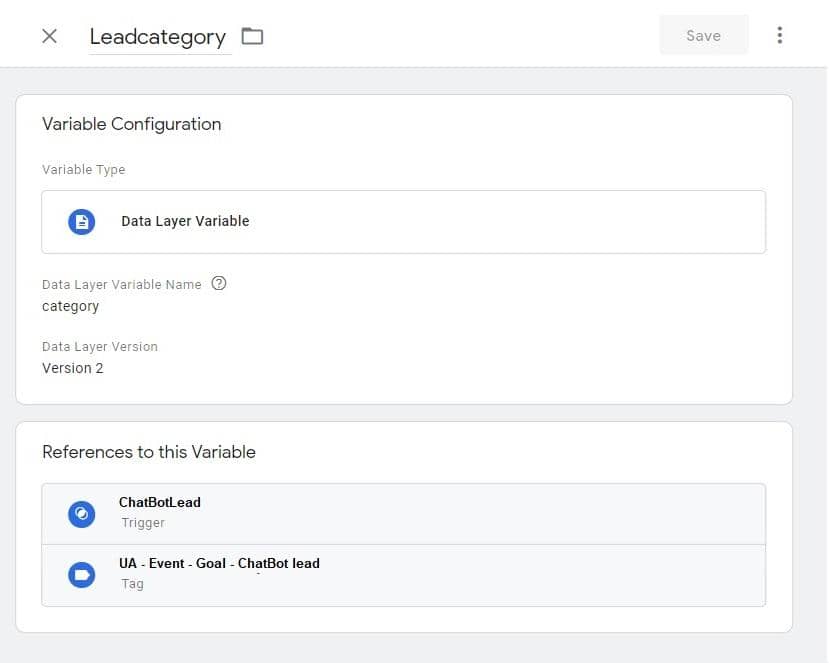Click the ChatBotLead trigger icon

pyautogui.click(x=81, y=514)
